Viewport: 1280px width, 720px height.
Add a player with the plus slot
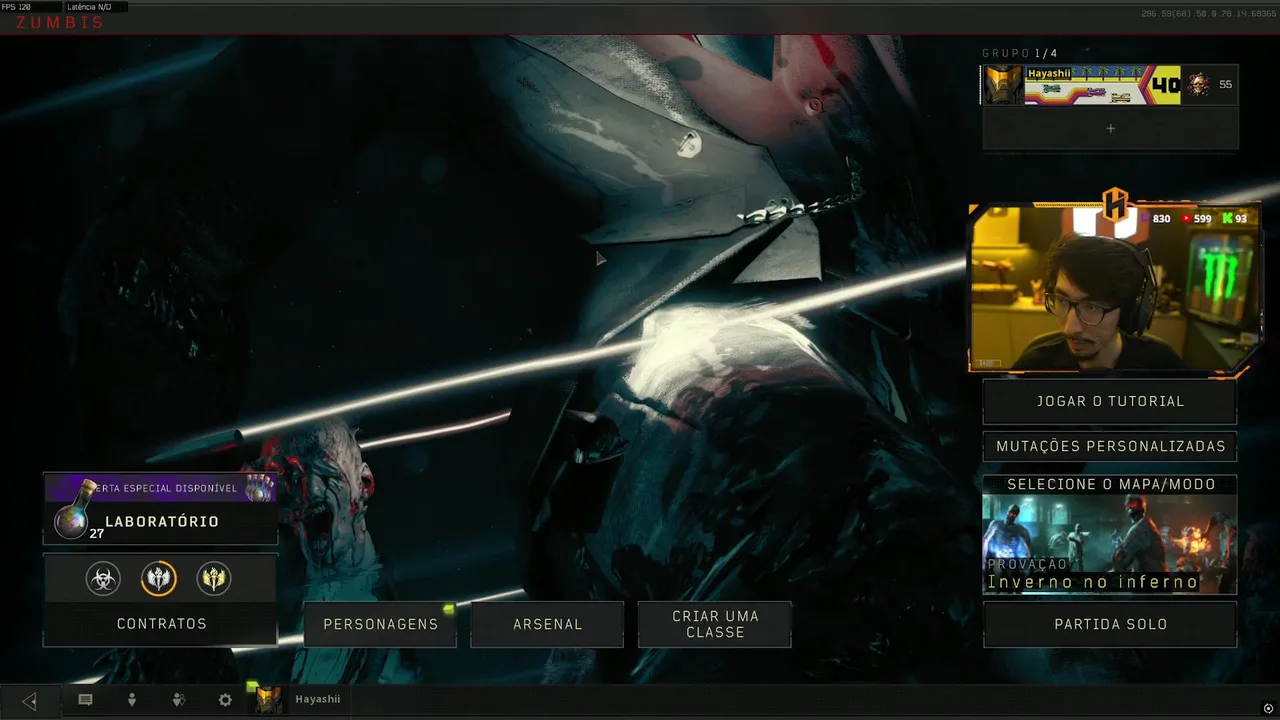pos(1110,128)
